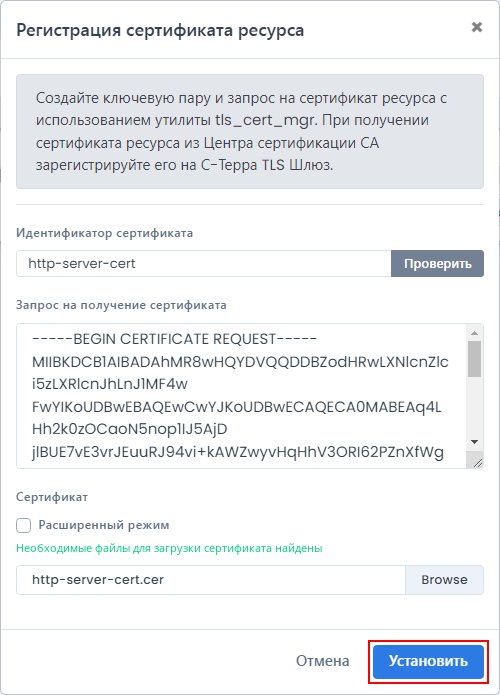
Task: Click the Запрос на получение сертификата label
Action: (121, 305)
